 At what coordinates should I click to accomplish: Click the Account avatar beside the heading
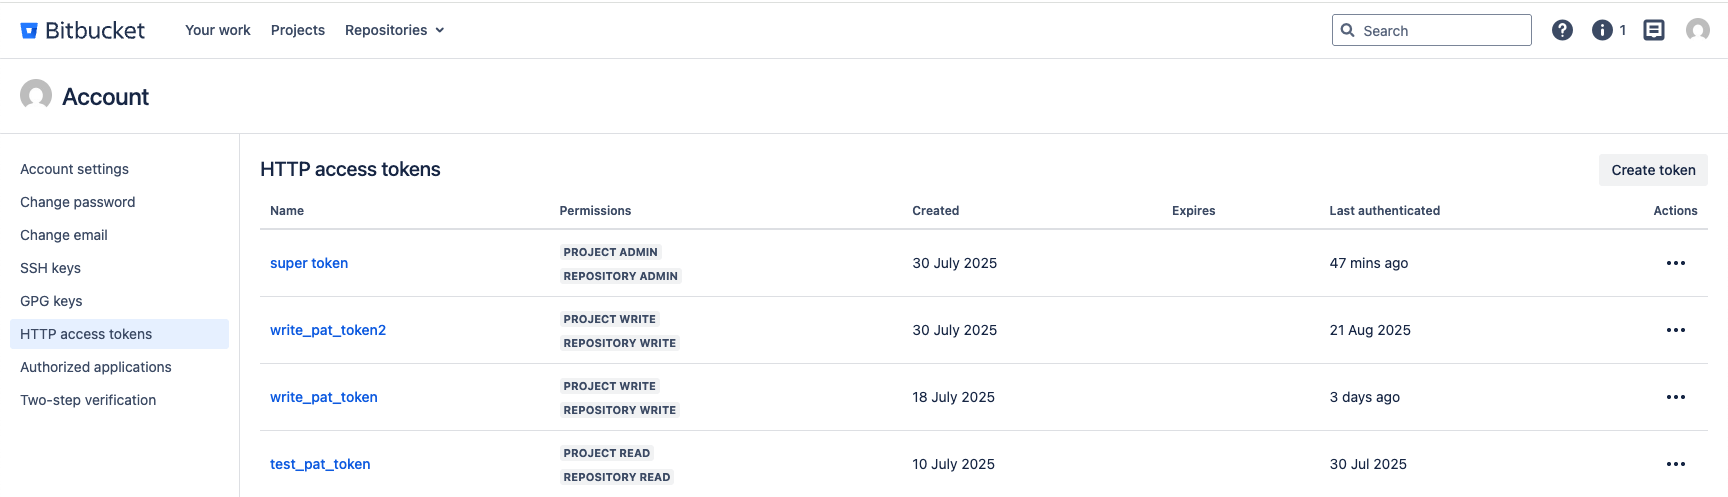(36, 95)
